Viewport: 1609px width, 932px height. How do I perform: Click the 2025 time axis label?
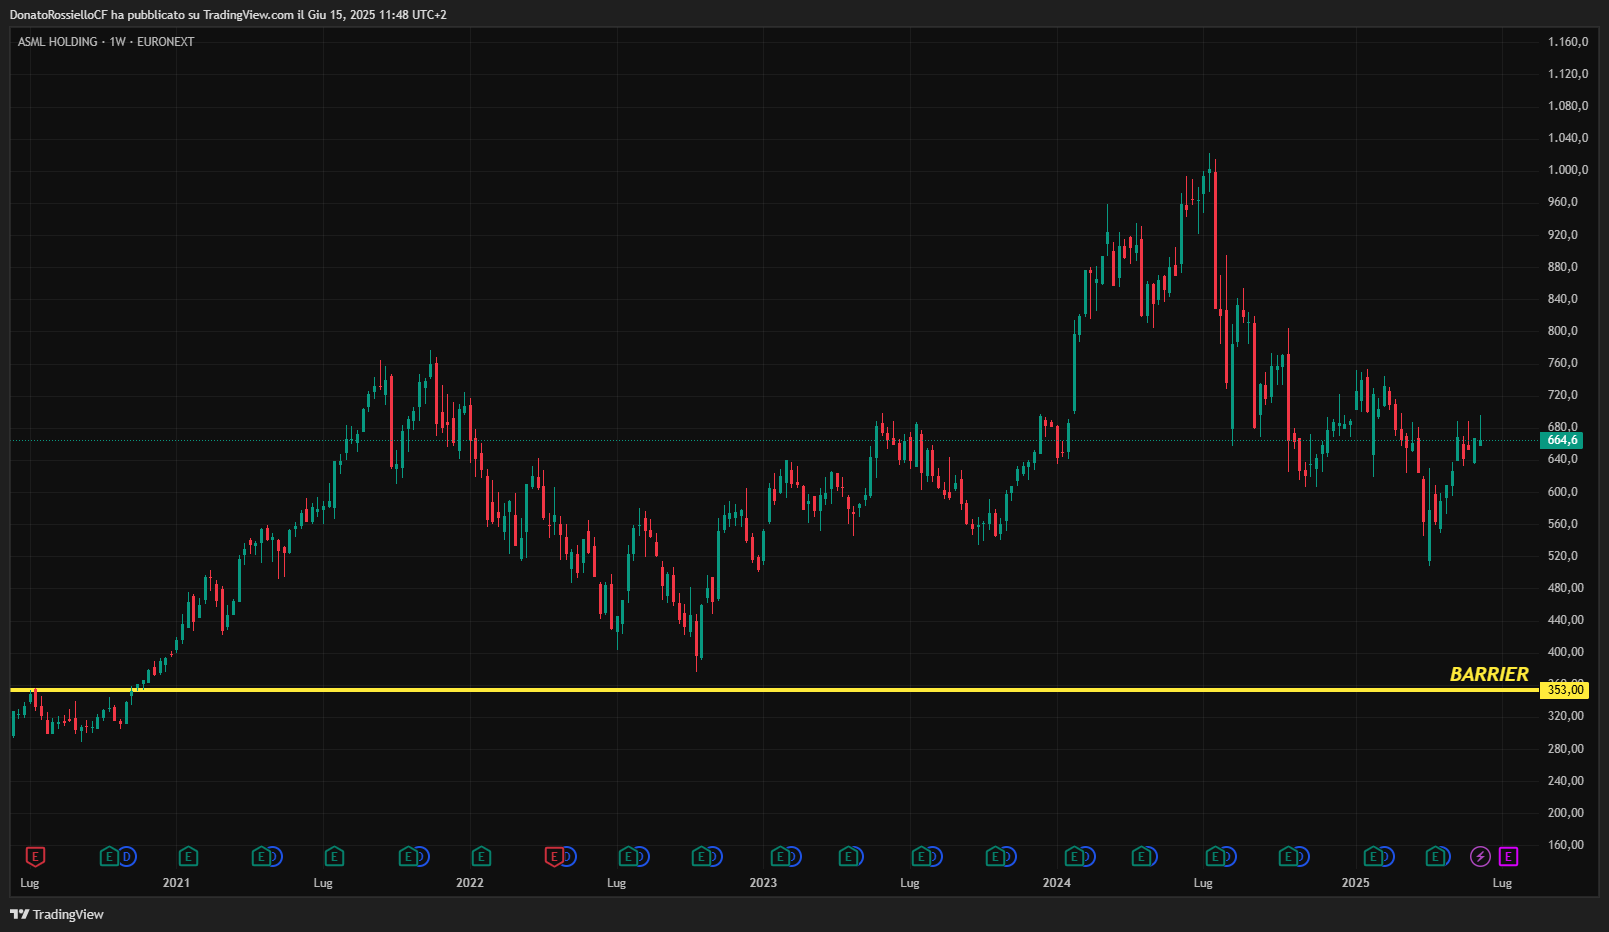click(1356, 883)
